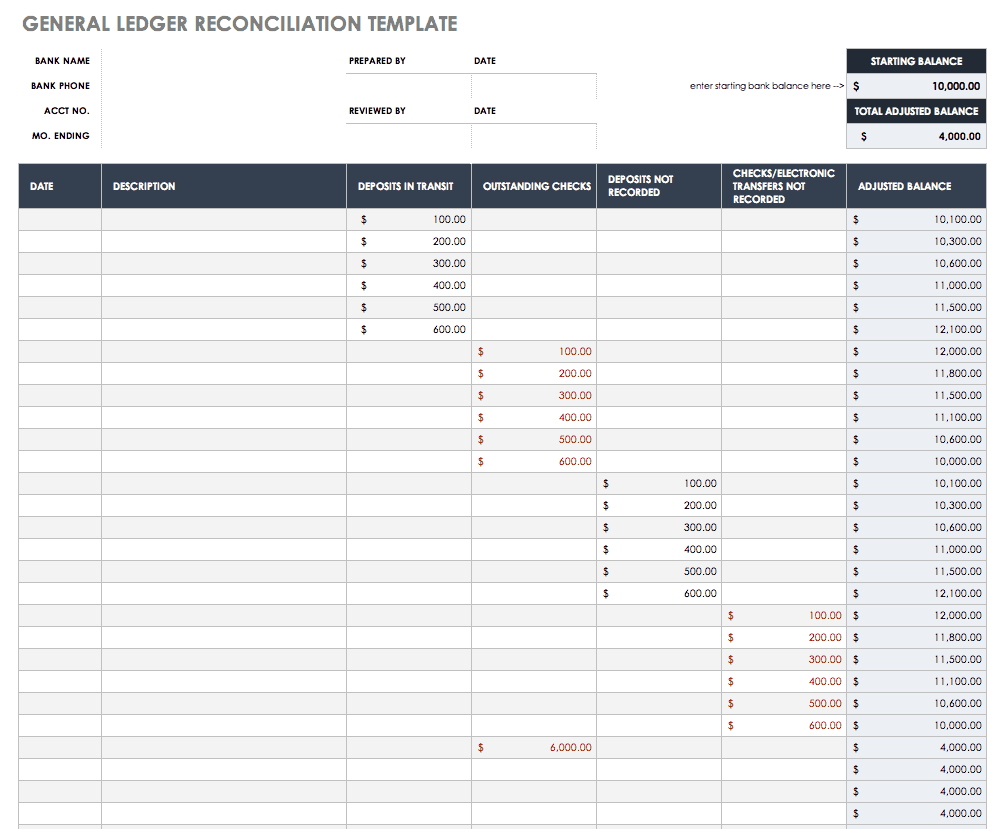Select the Outstanding Checks column header

coord(534,186)
